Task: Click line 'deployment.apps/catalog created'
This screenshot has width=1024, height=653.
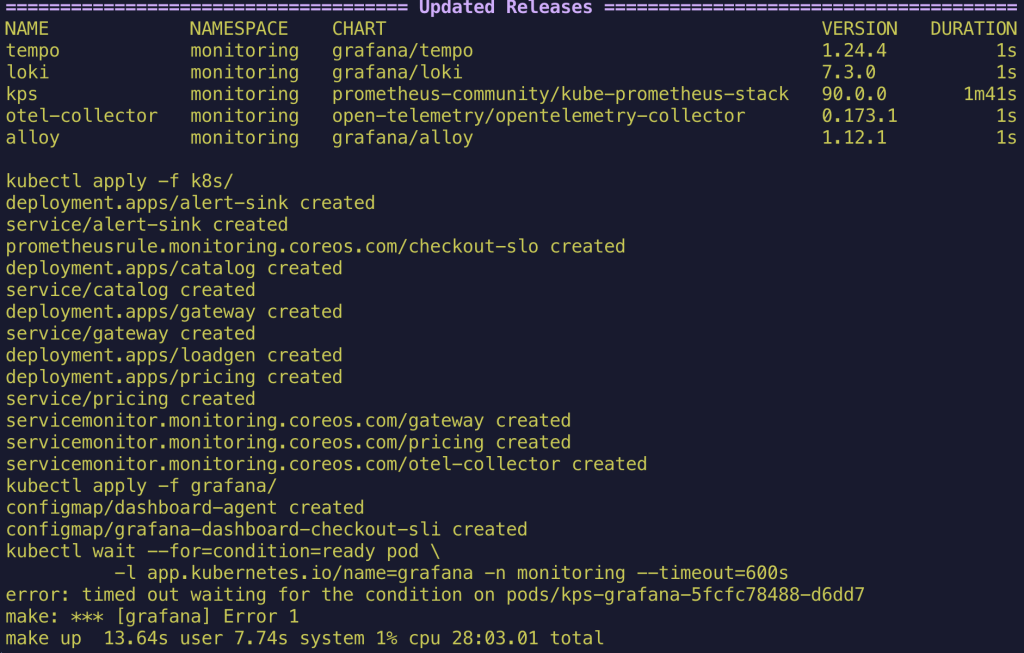Action: [x=174, y=268]
